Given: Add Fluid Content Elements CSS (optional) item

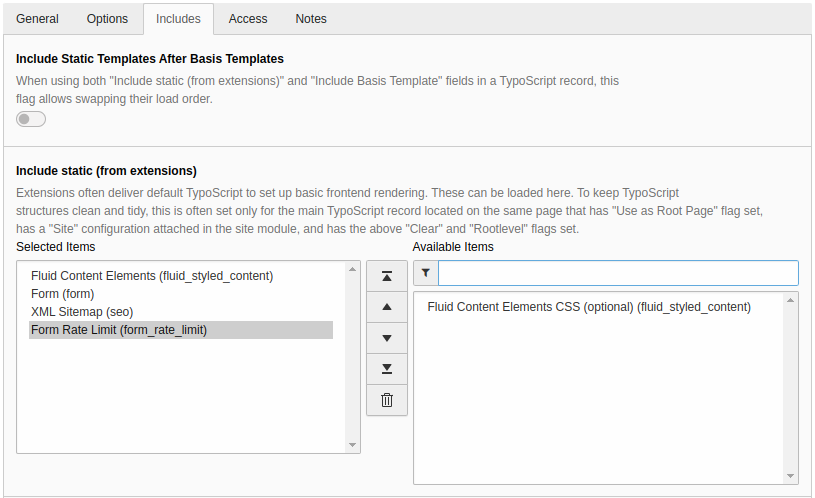Looking at the screenshot, I should coord(599,307).
